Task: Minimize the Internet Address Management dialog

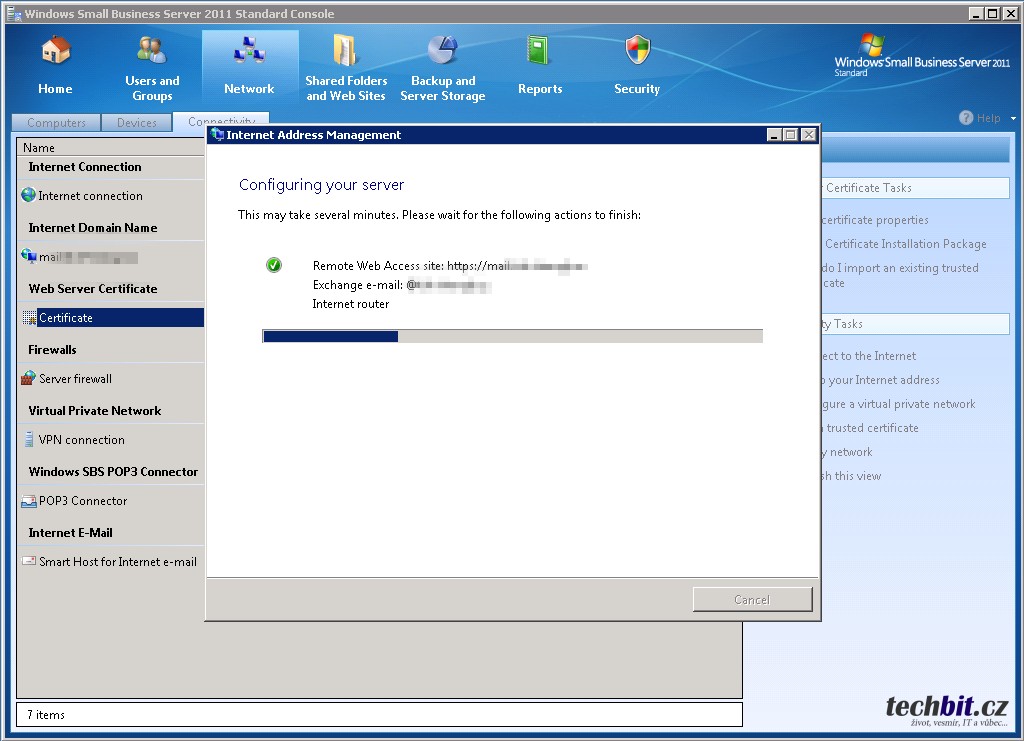Action: click(774, 135)
